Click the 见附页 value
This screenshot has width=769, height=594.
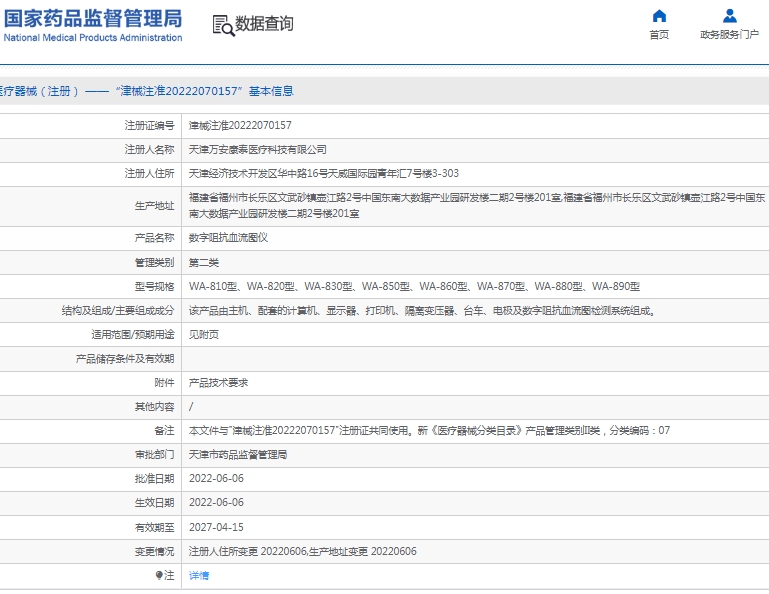(x=204, y=335)
